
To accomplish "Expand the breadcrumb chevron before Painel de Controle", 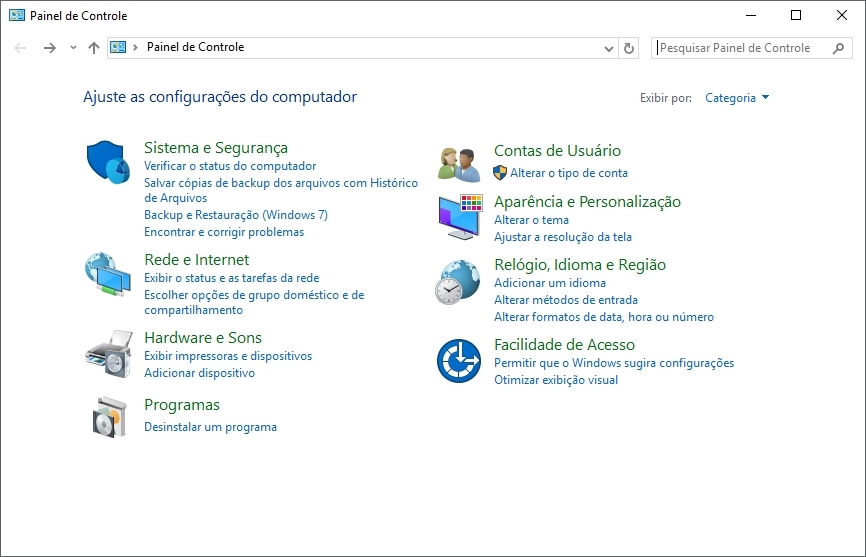I will [135, 47].
